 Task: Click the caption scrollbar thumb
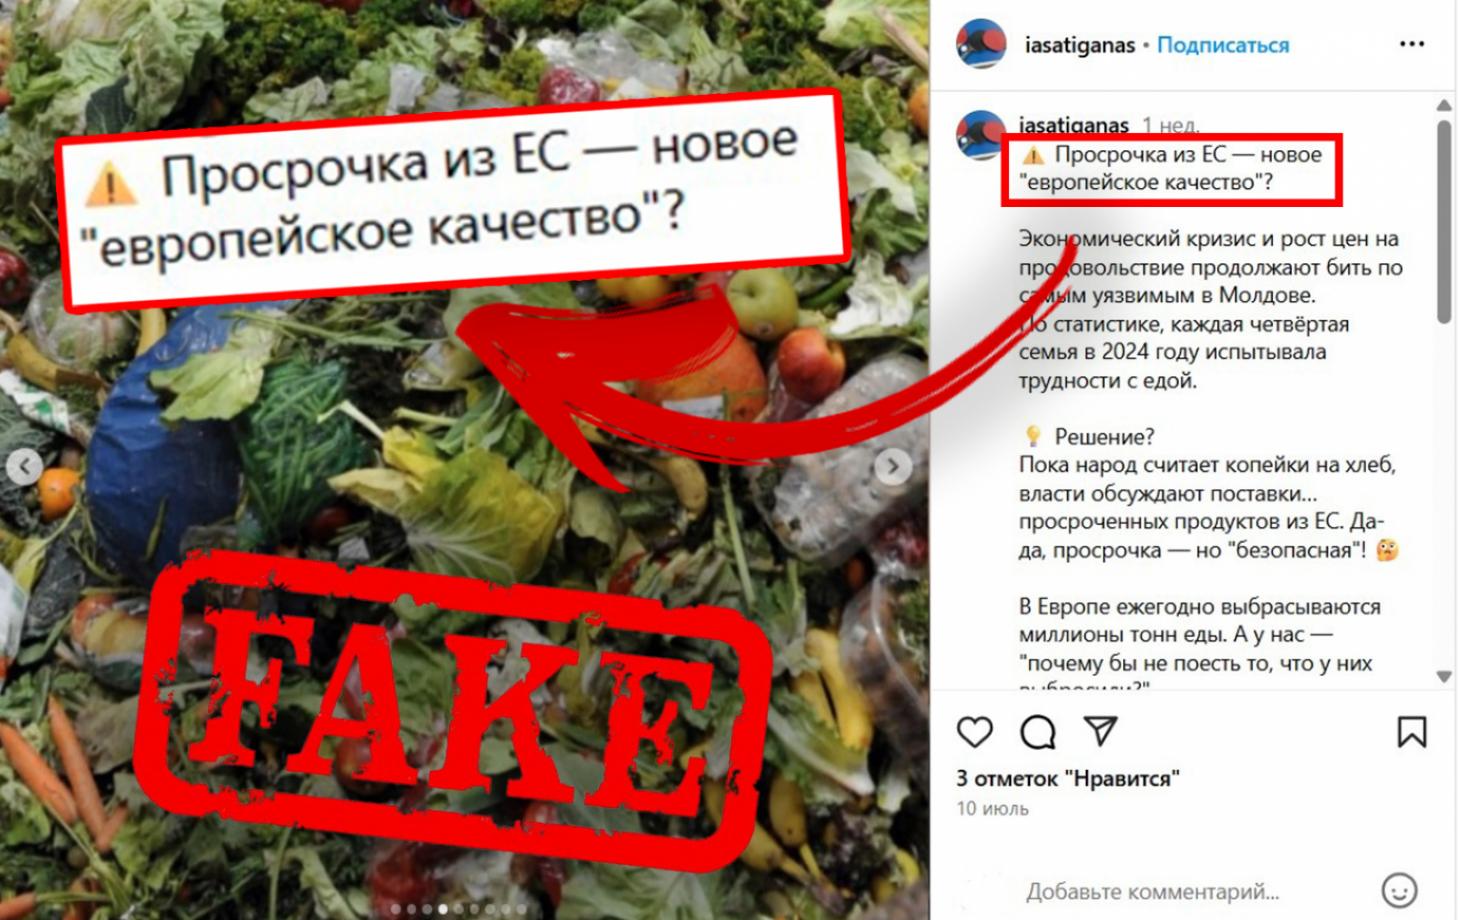tap(1443, 222)
